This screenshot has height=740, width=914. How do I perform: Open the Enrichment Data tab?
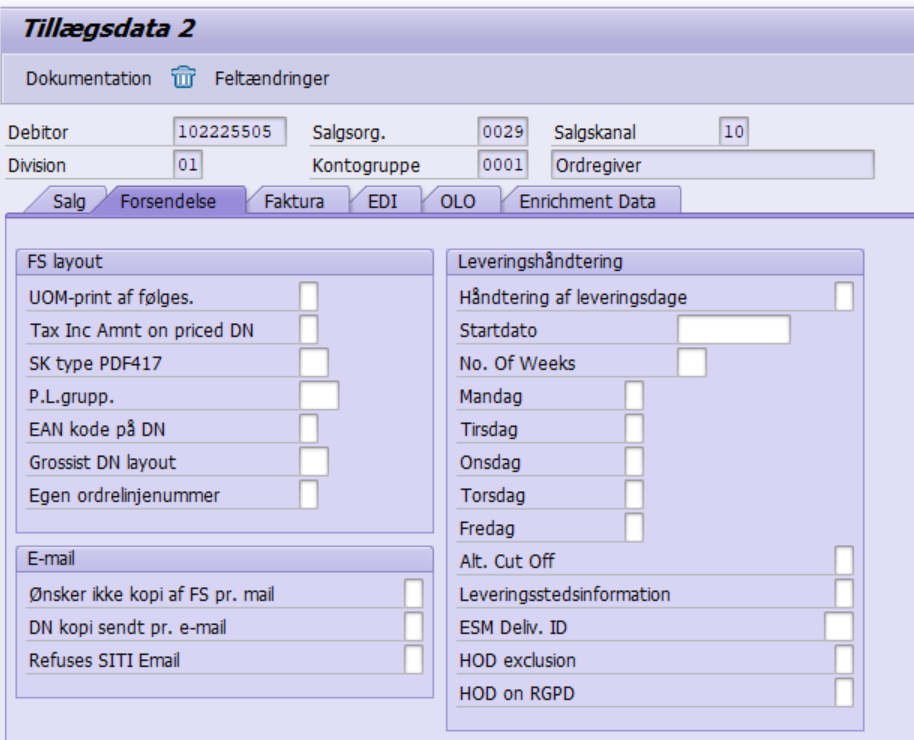tap(587, 201)
